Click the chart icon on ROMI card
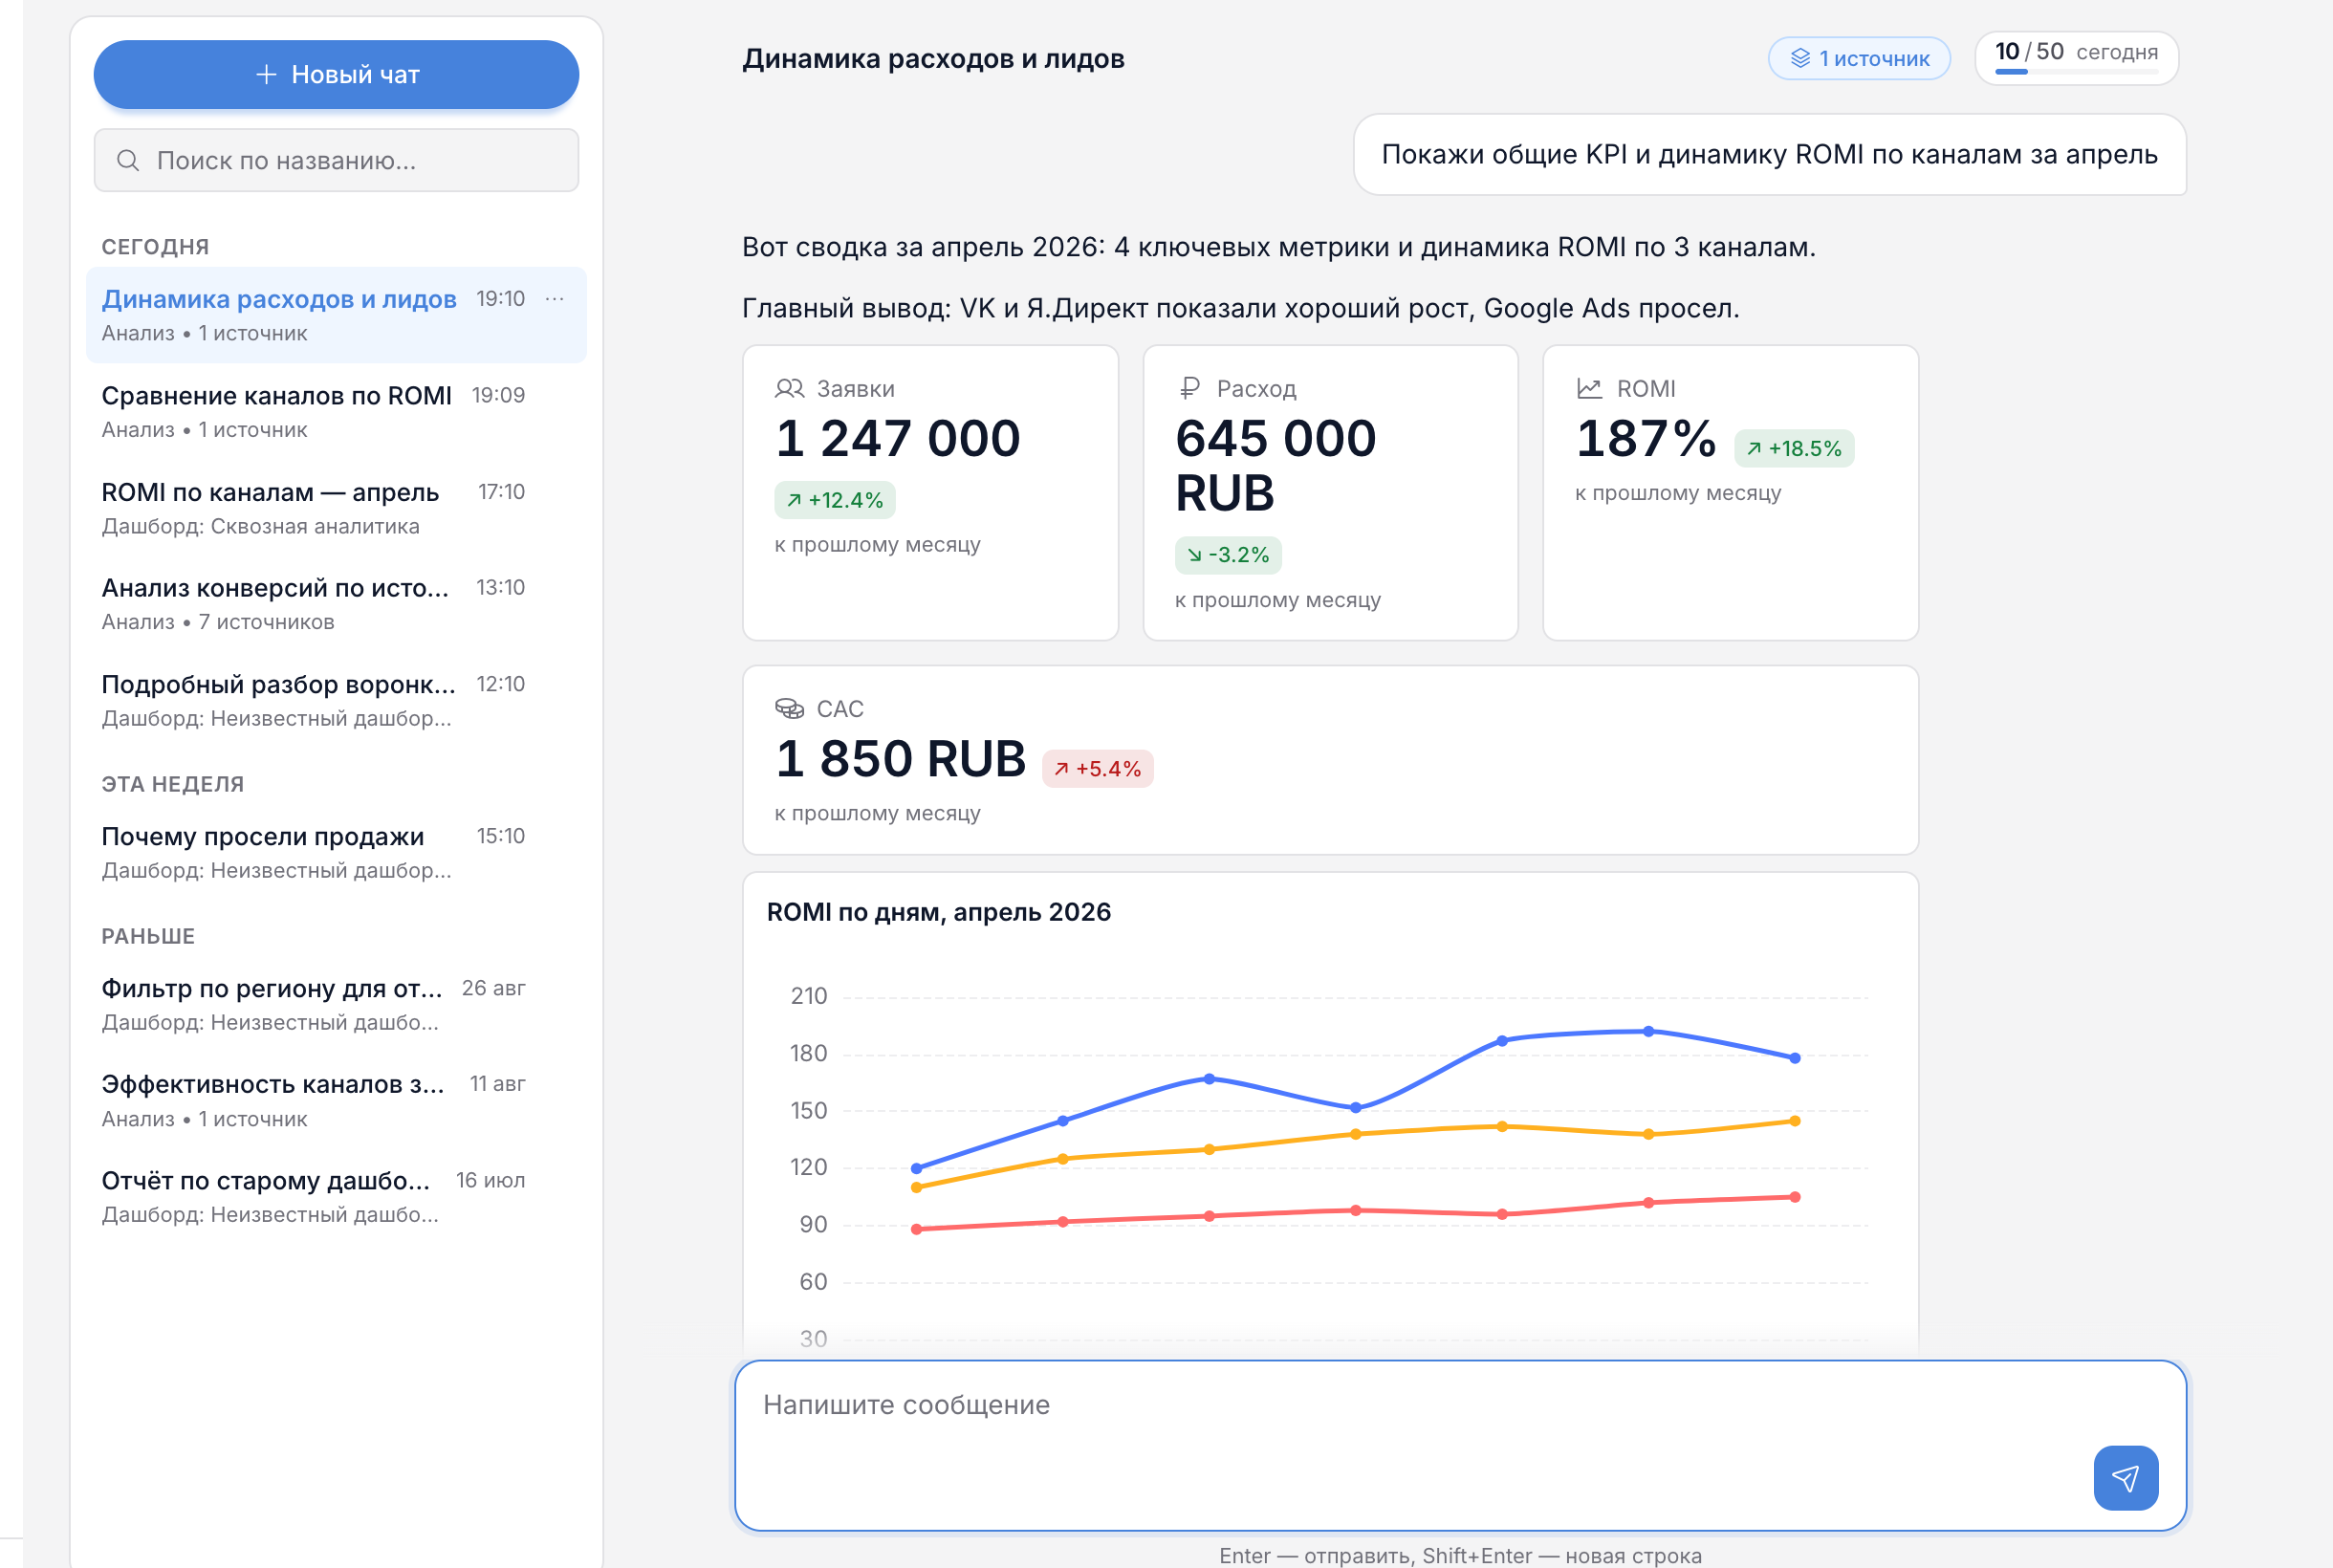 1589,388
